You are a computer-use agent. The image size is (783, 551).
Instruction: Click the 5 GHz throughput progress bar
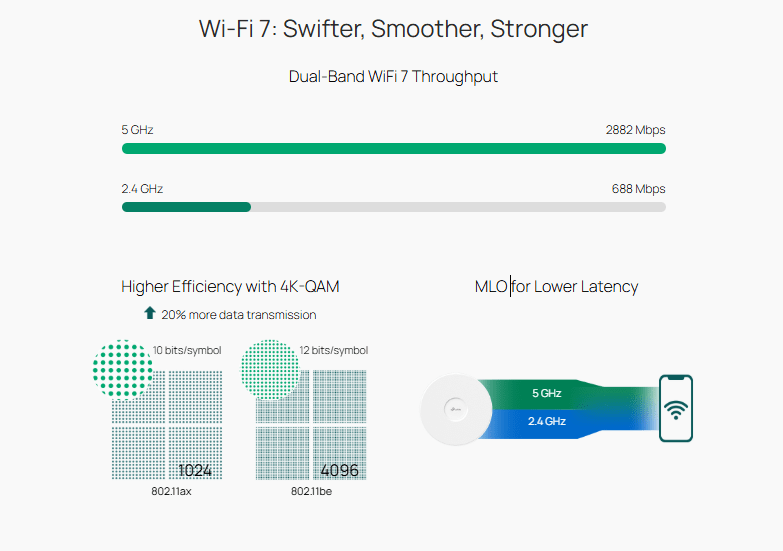[393, 148]
